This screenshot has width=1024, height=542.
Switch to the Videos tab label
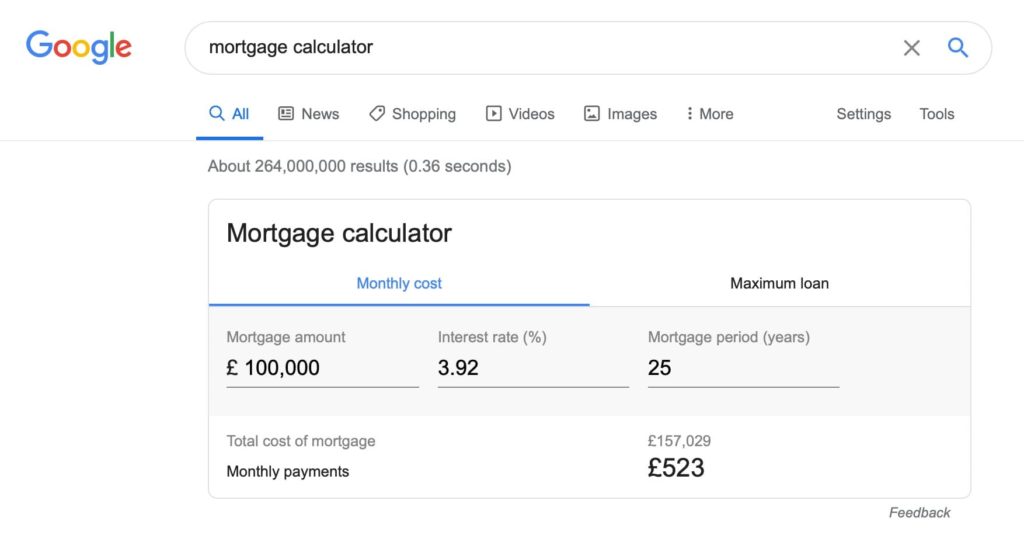click(x=532, y=114)
